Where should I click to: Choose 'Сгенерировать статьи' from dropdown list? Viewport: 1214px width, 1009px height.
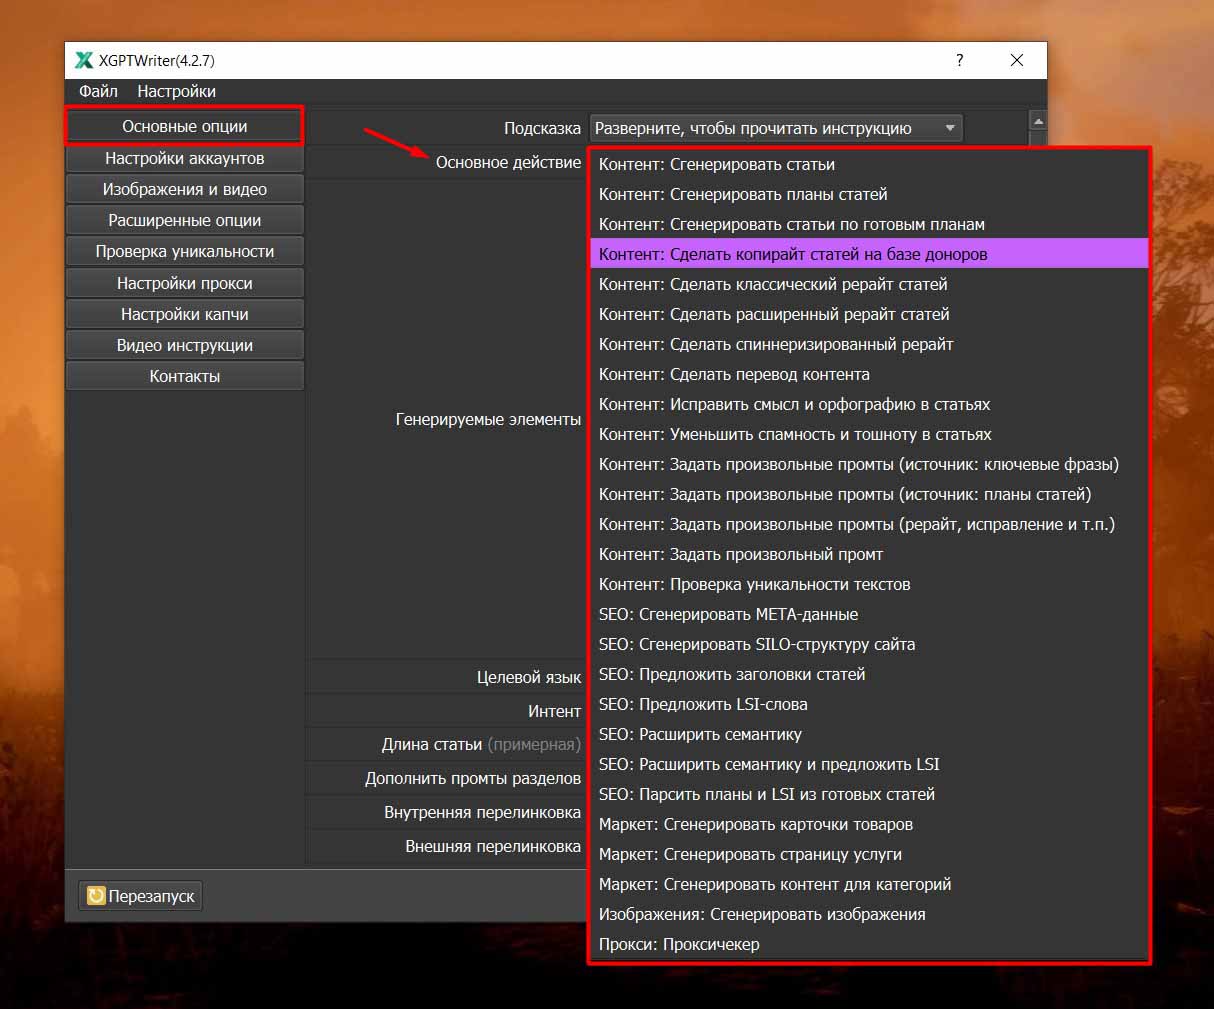click(x=716, y=164)
